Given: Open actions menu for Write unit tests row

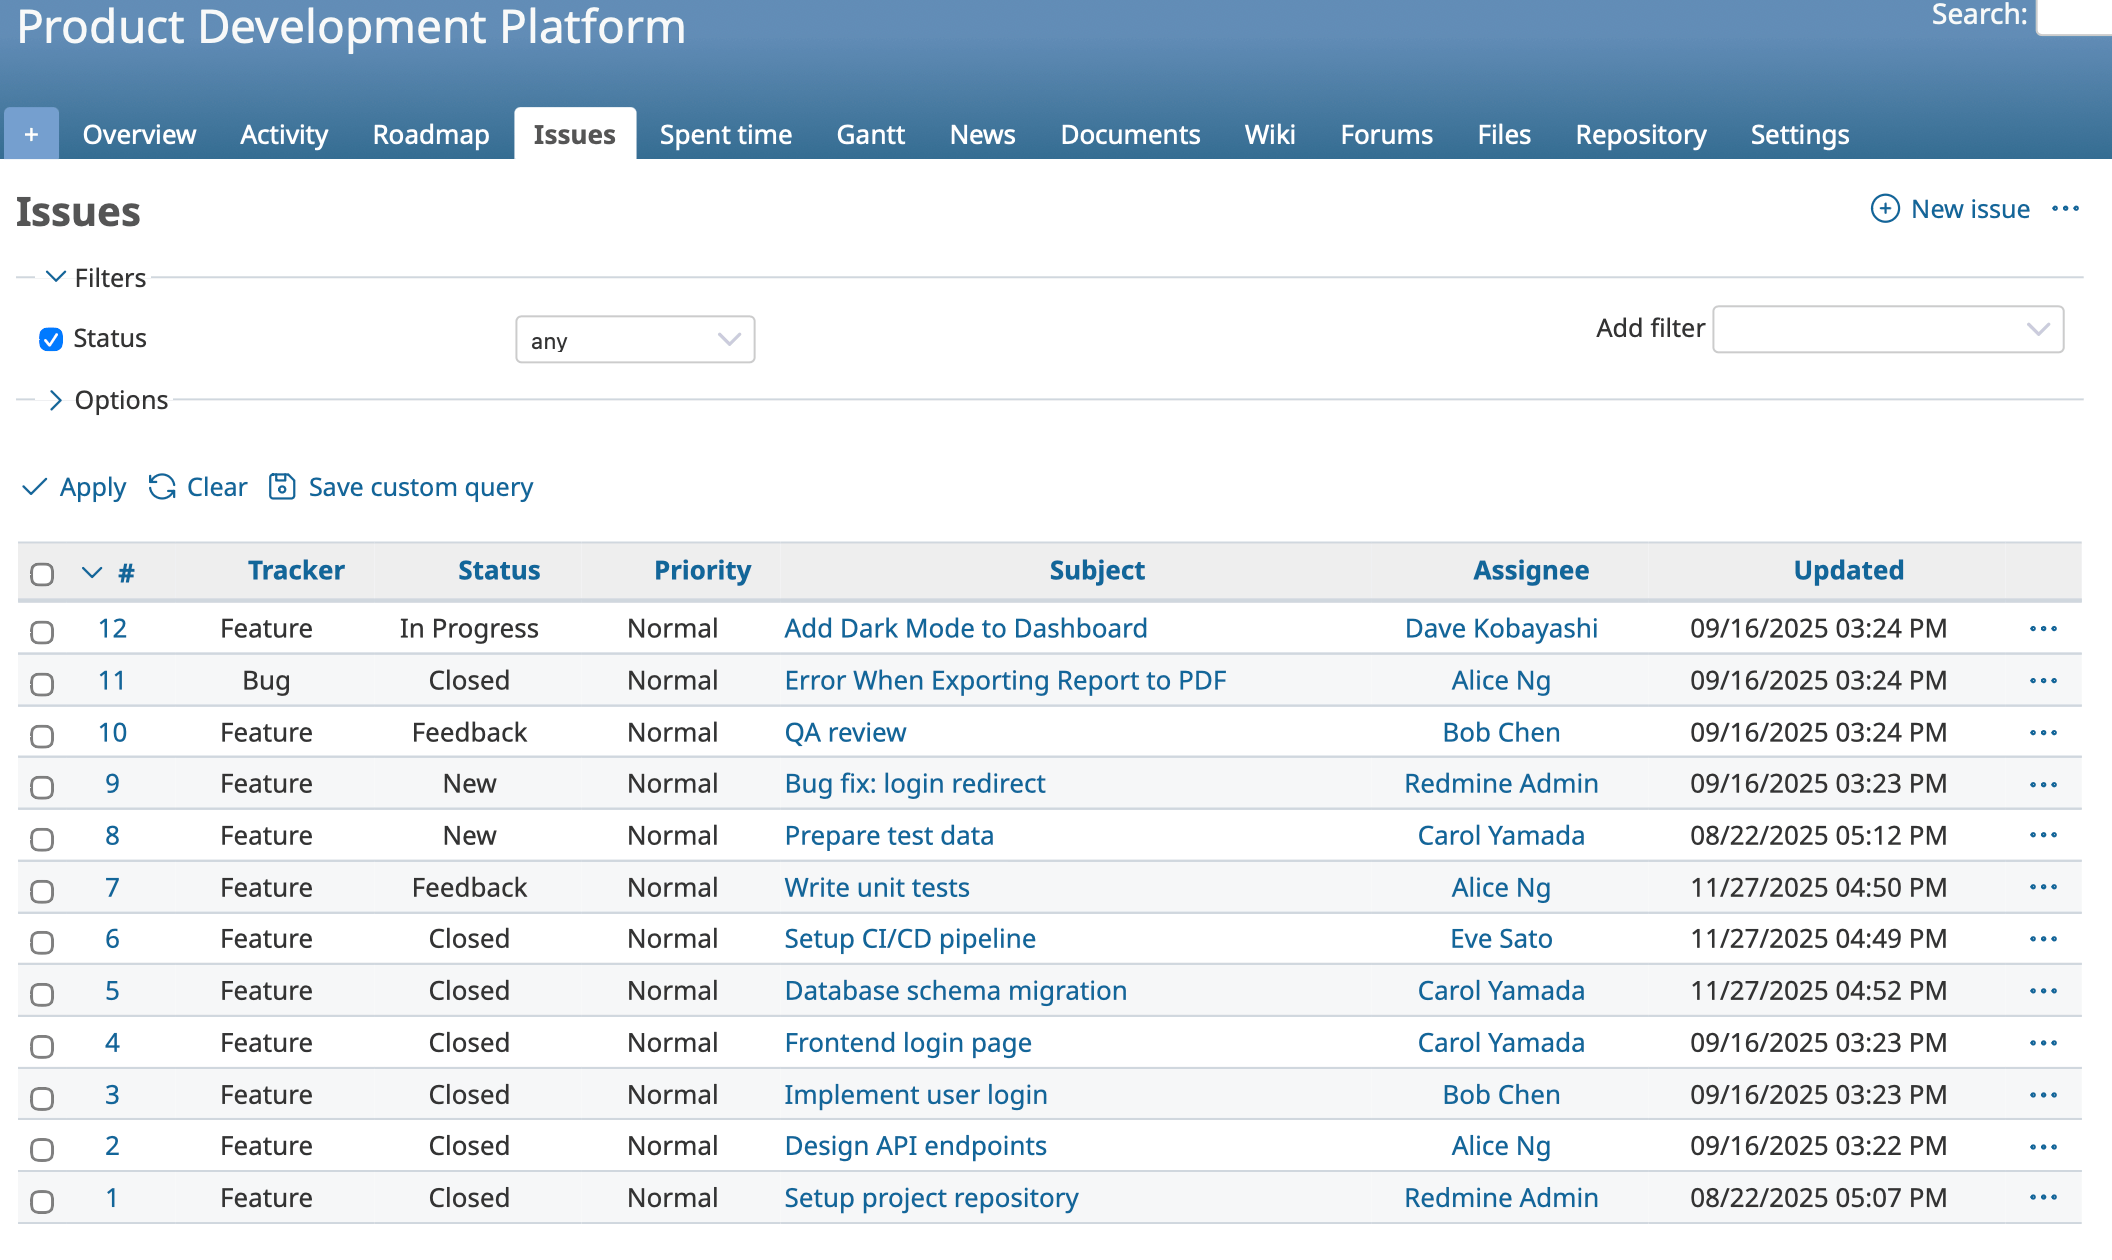Looking at the screenshot, I should 2043,888.
